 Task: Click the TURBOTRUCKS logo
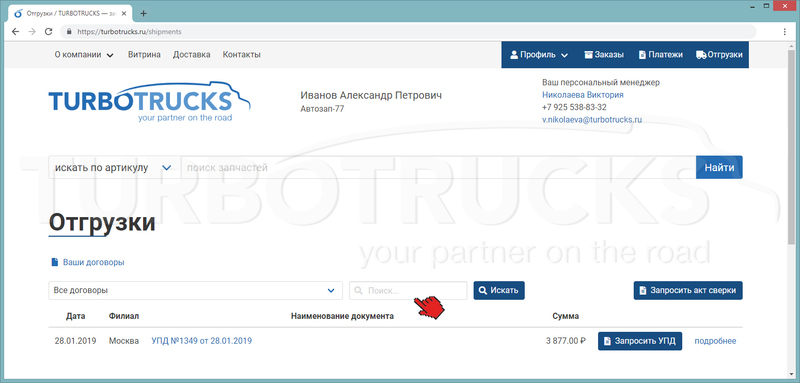tap(149, 101)
